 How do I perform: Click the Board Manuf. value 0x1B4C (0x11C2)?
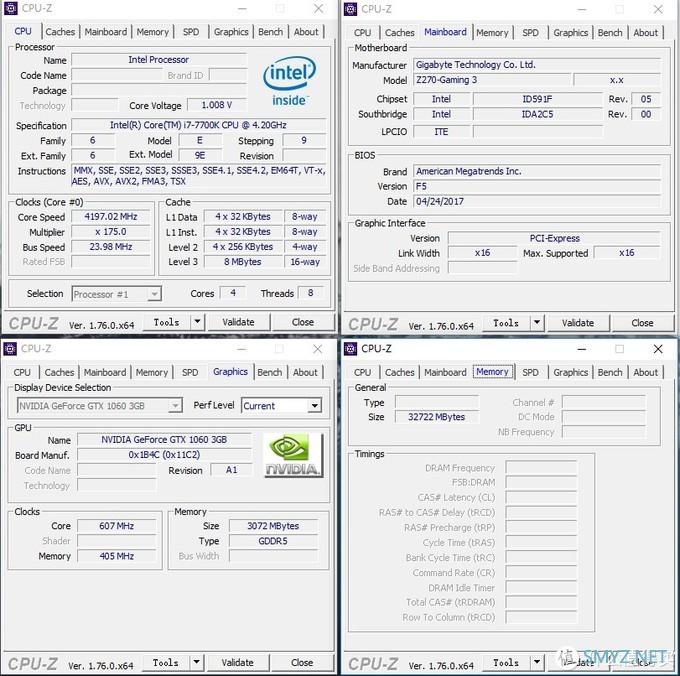(x=164, y=454)
